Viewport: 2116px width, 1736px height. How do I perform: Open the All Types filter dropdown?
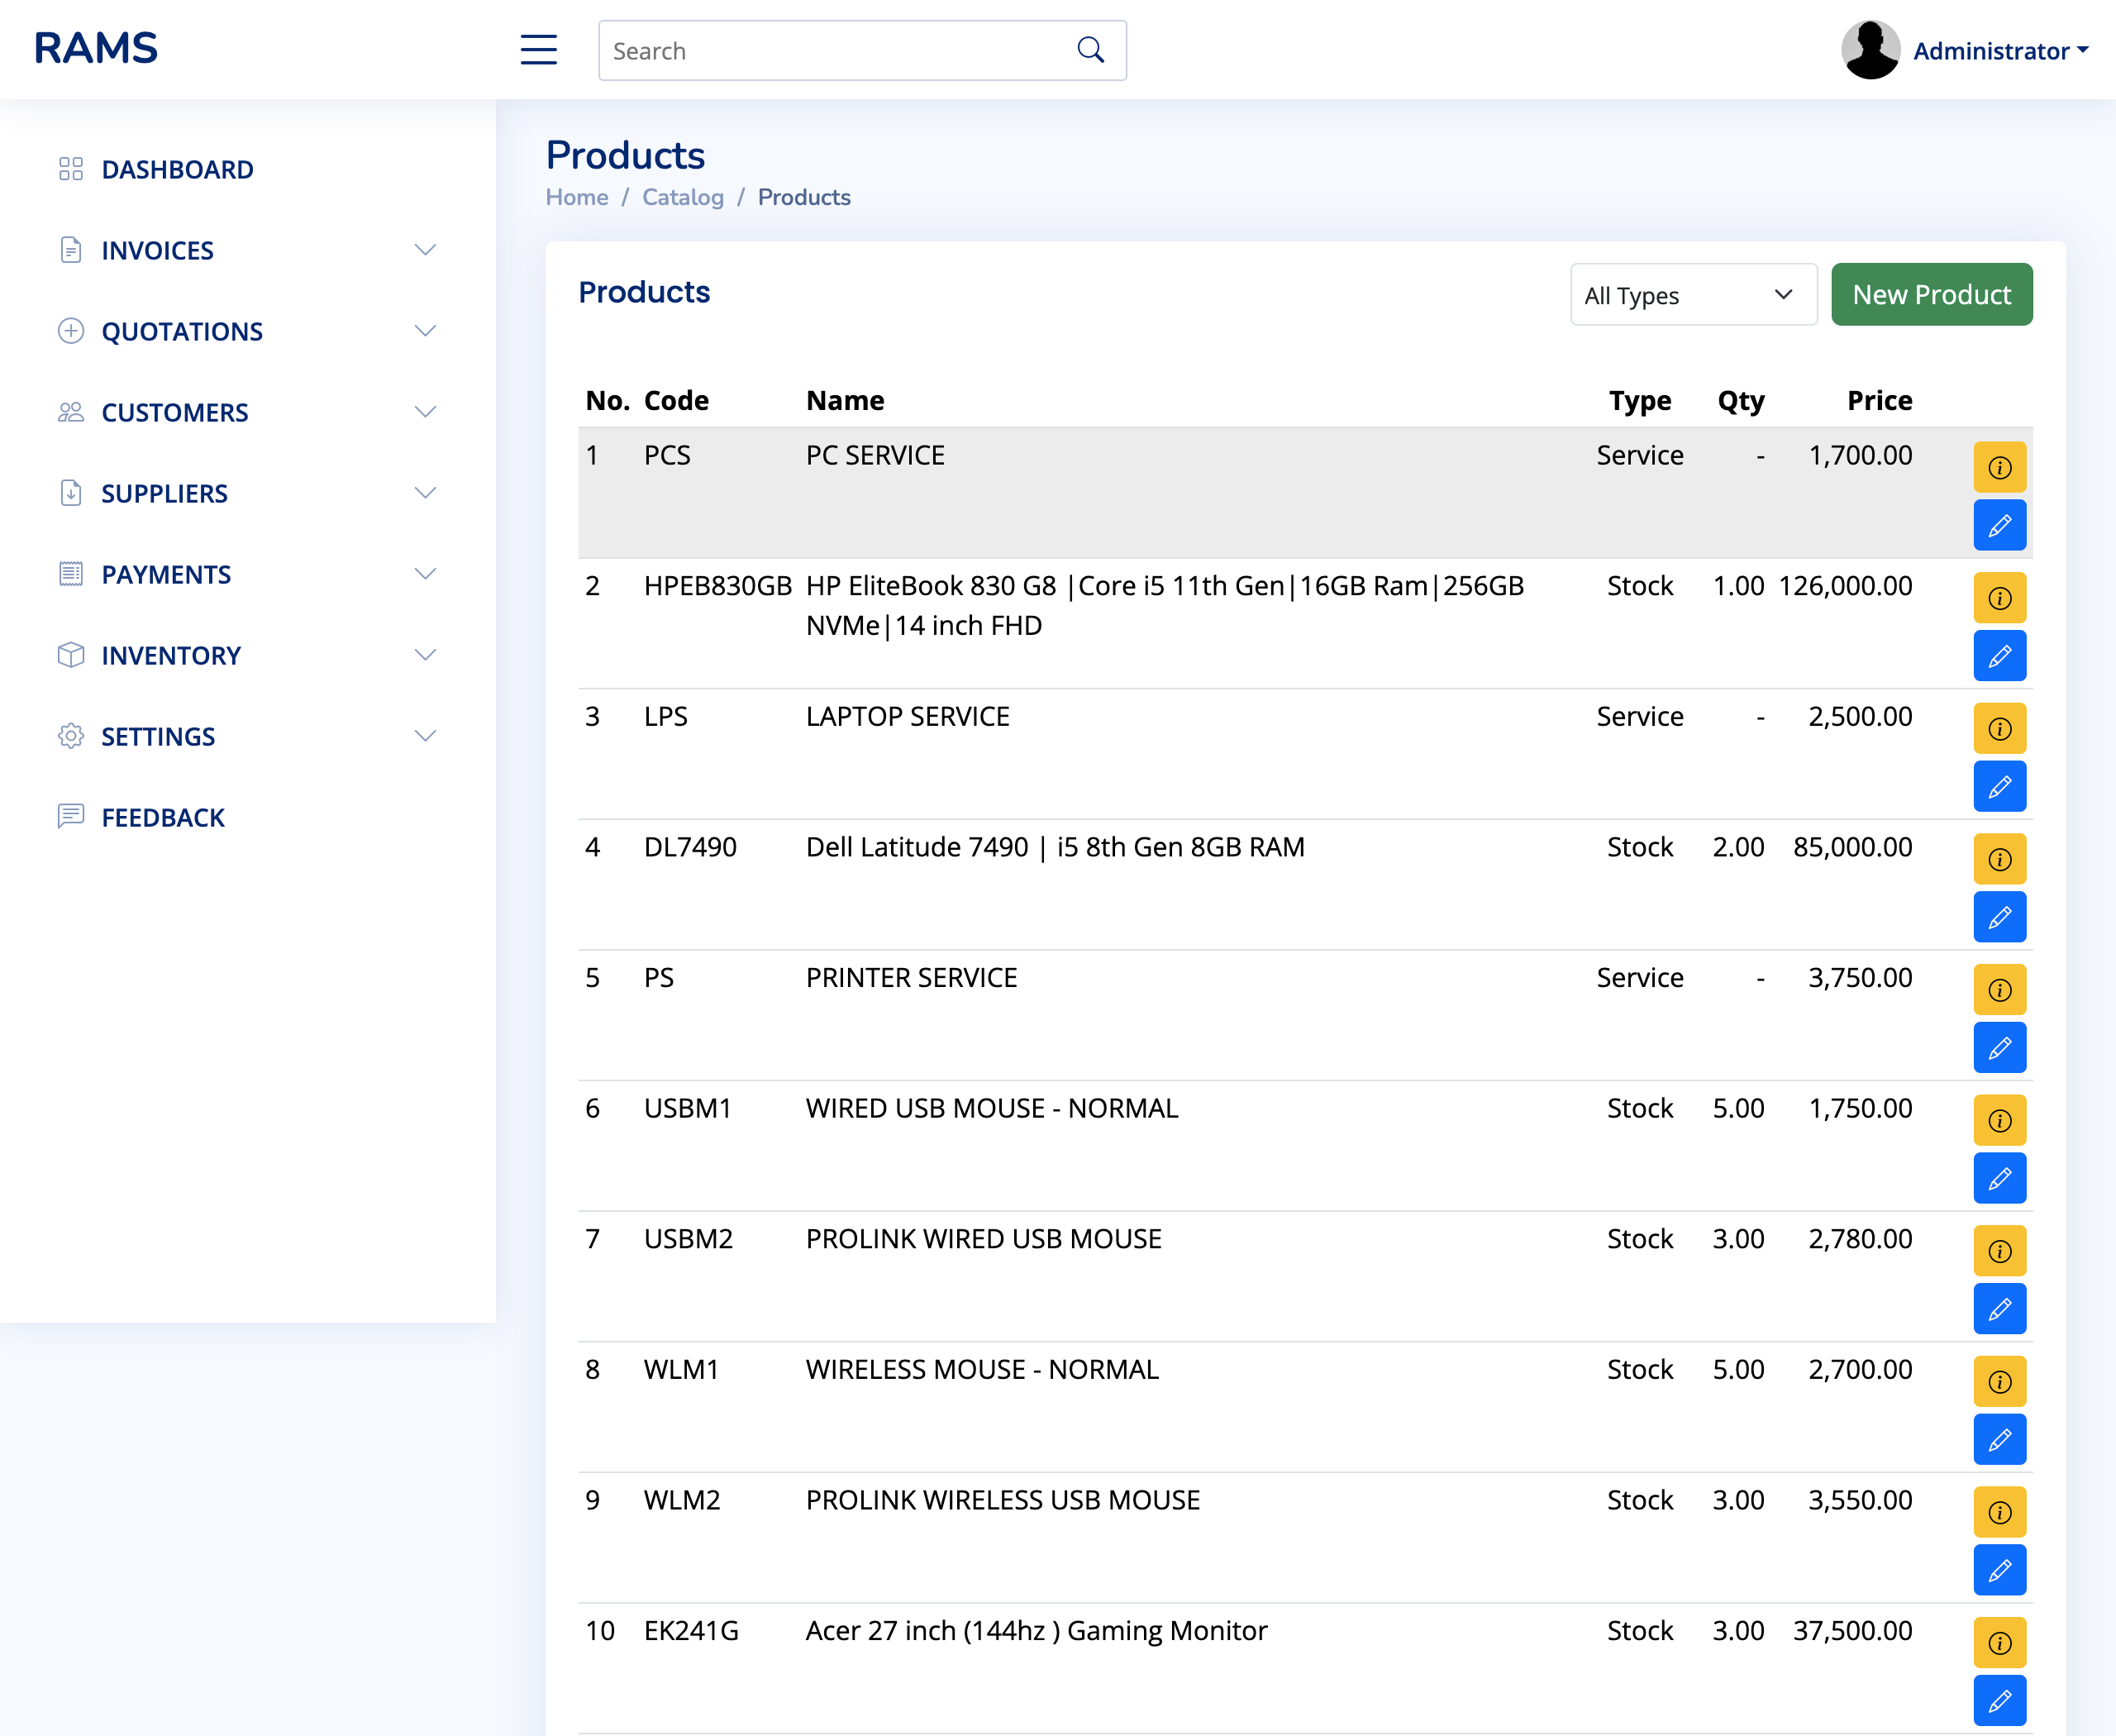(1693, 294)
